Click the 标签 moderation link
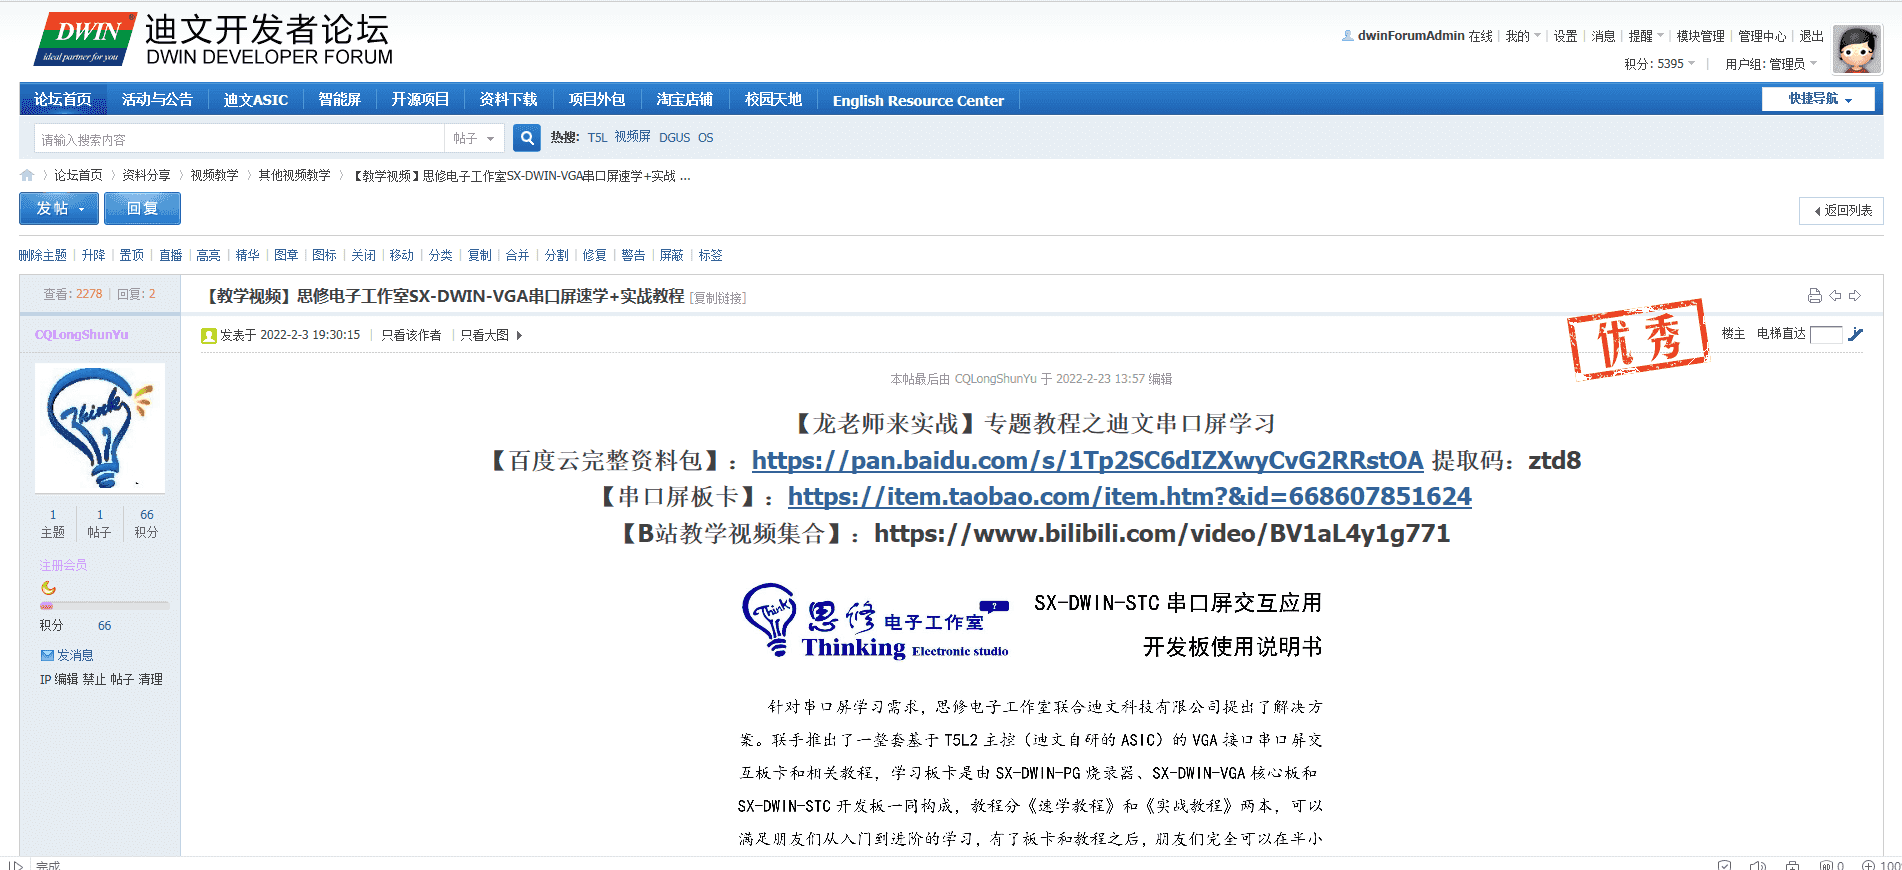The width and height of the screenshot is (1902, 870). 711,255
